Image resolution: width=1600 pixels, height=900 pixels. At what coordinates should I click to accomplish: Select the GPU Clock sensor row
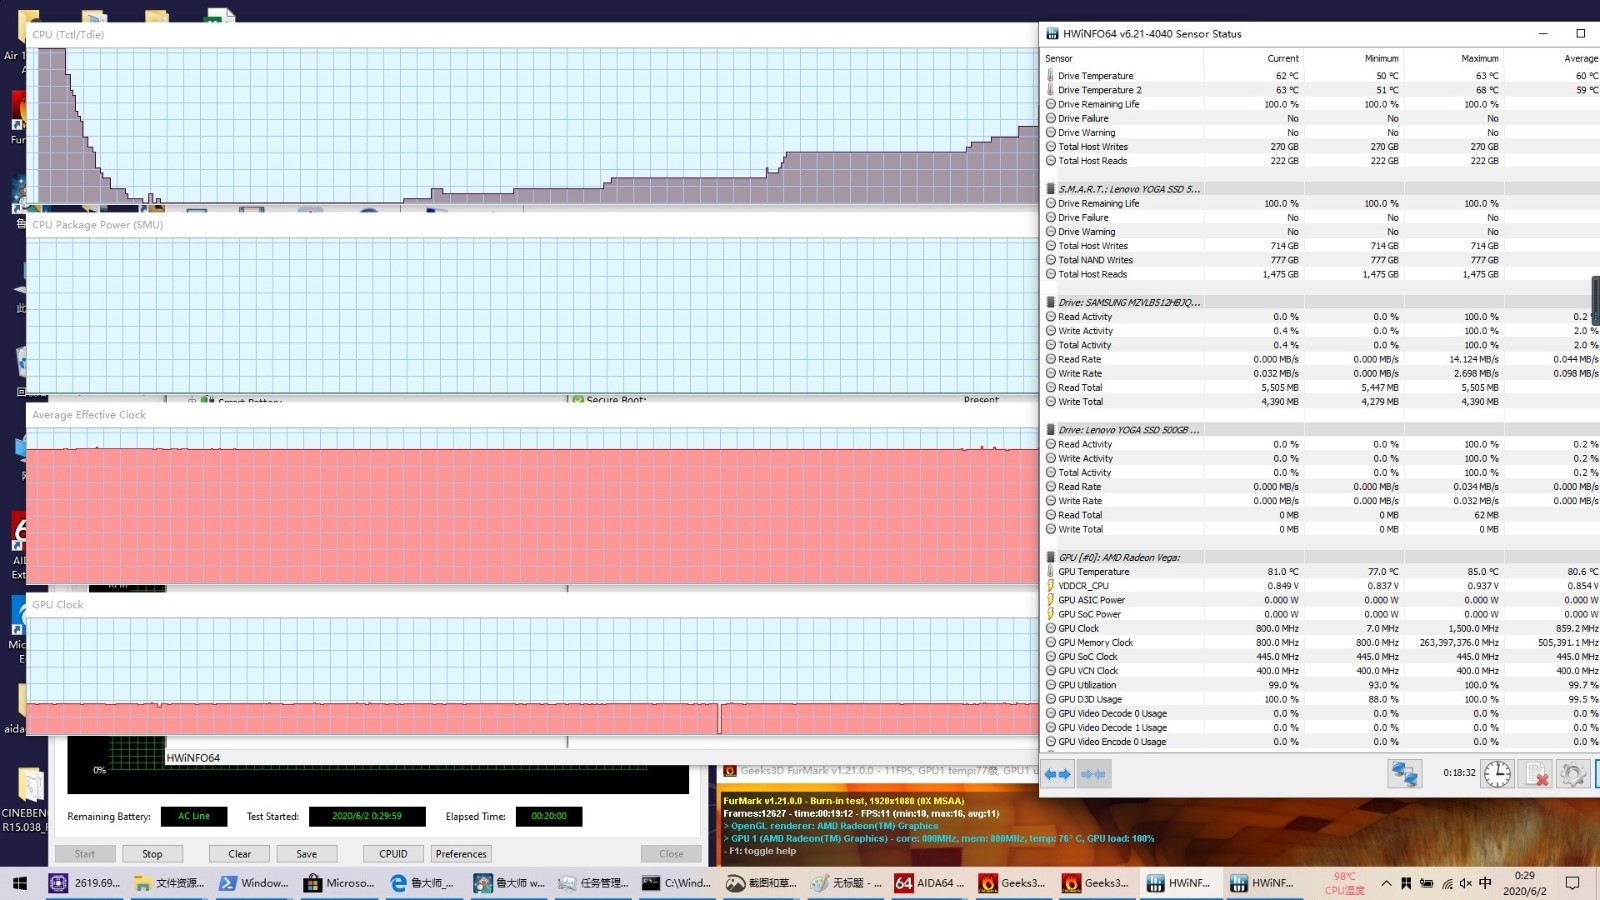click(x=1320, y=629)
